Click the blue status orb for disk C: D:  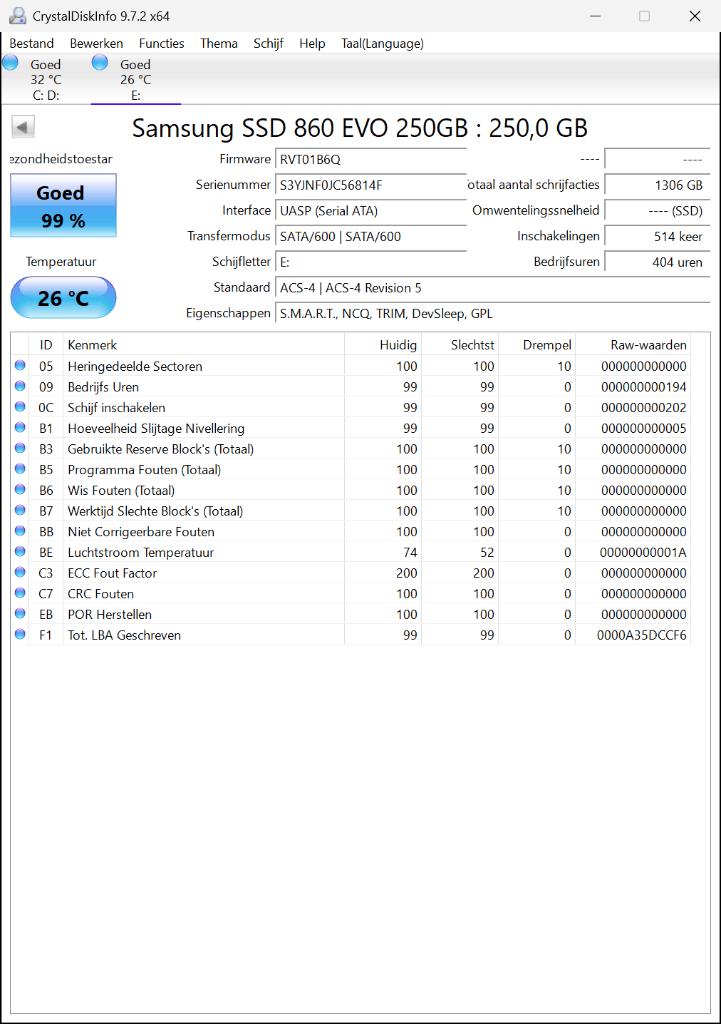10,63
